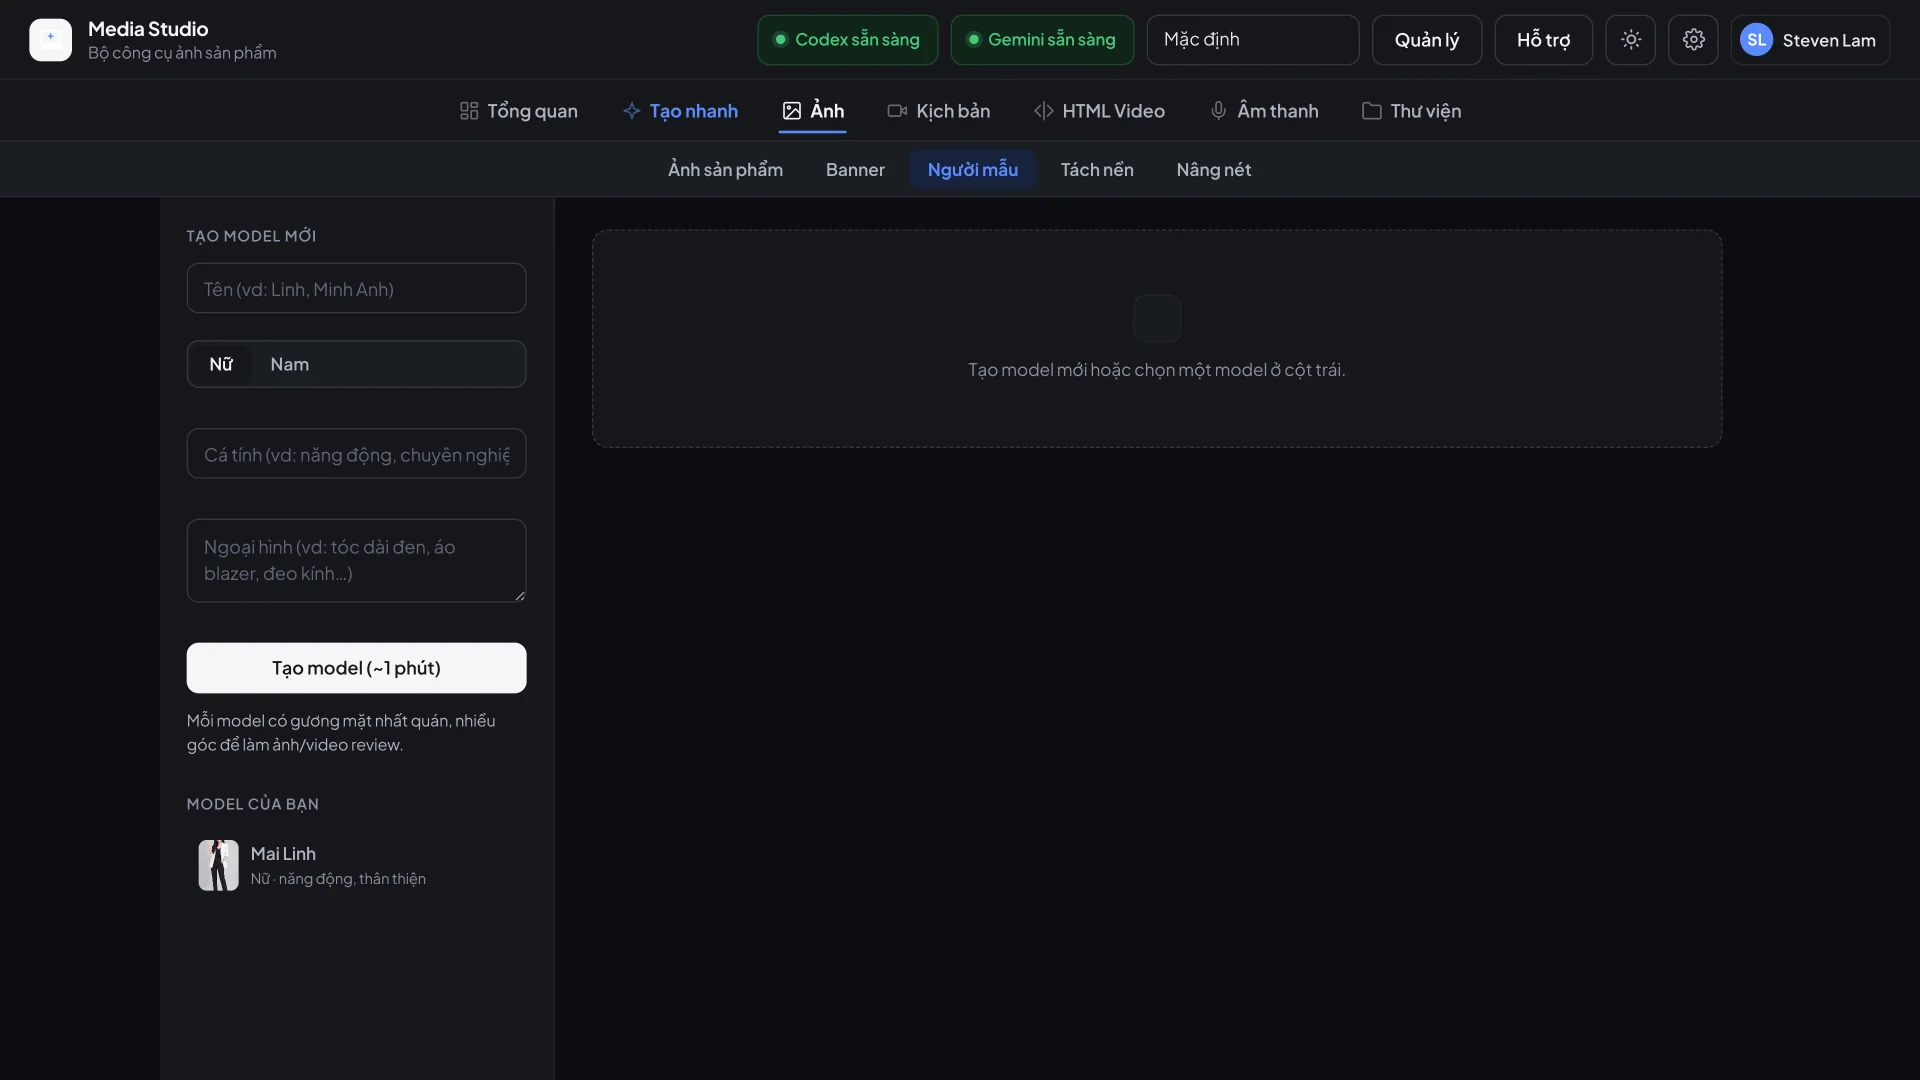
Task: Click the empty-state placeholder icon
Action: [1157, 319]
